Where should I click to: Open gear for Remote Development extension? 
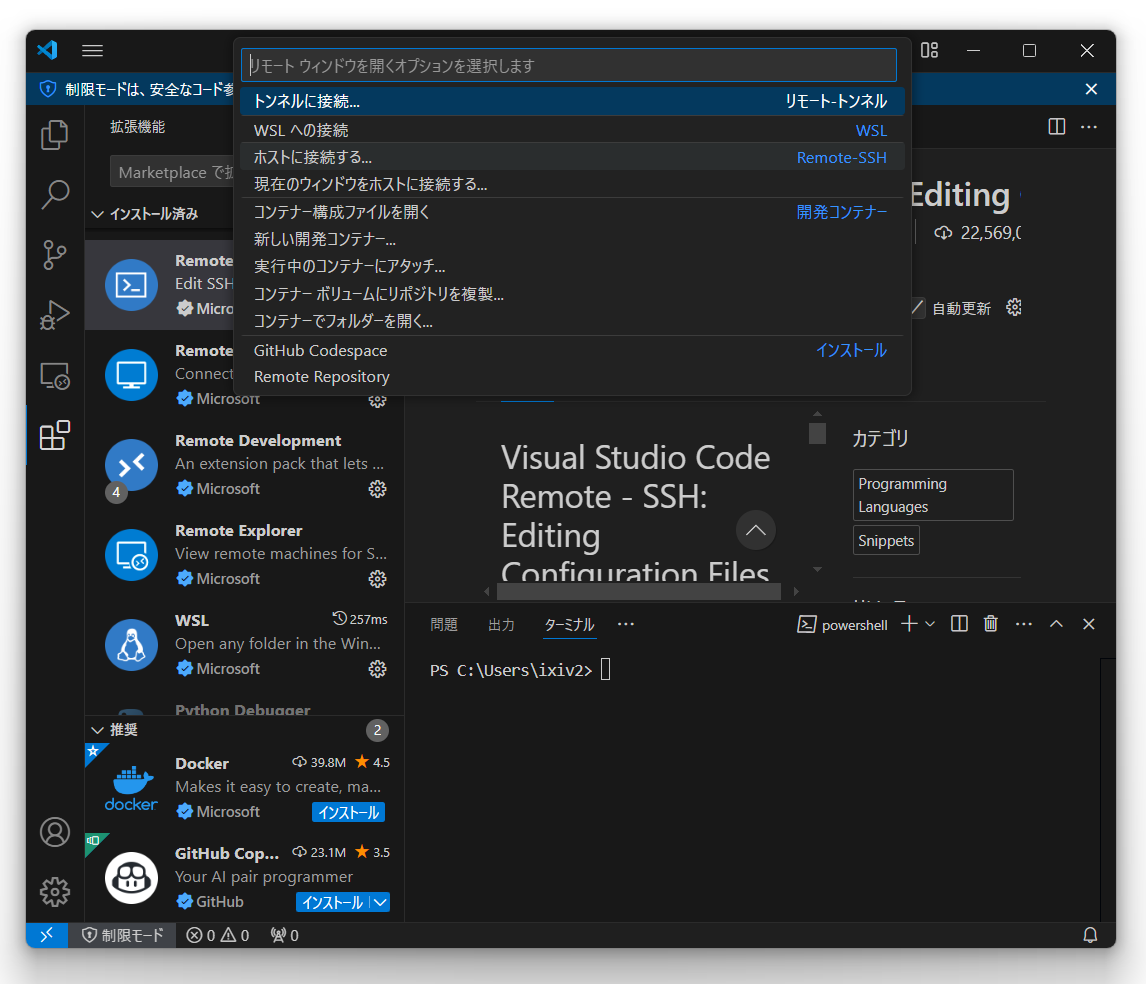377,489
